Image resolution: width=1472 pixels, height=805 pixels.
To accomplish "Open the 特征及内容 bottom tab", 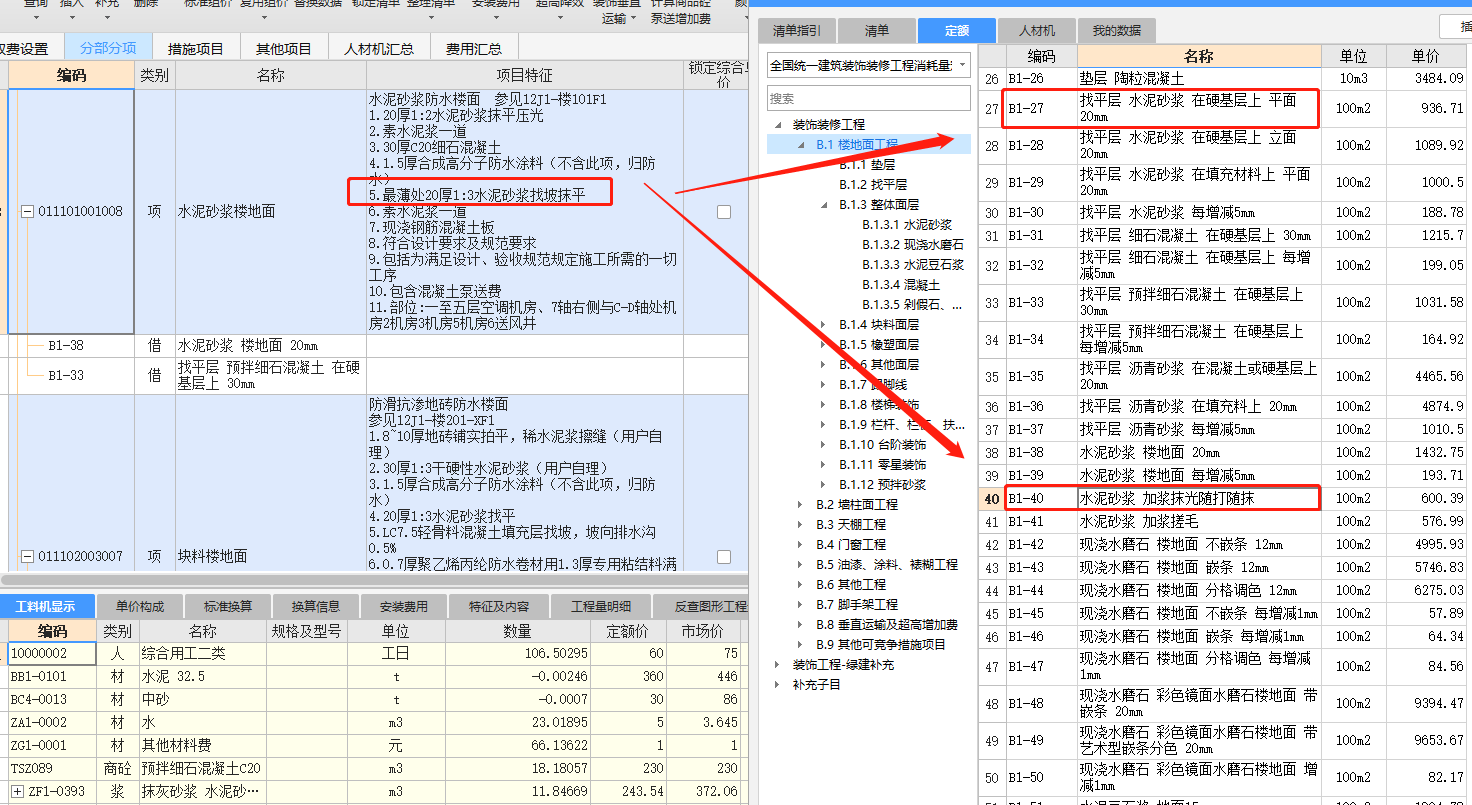I will [499, 606].
